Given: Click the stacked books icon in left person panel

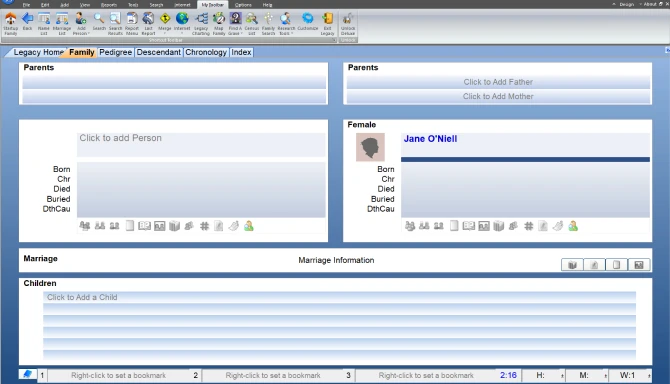Looking at the screenshot, I should (x=174, y=226).
